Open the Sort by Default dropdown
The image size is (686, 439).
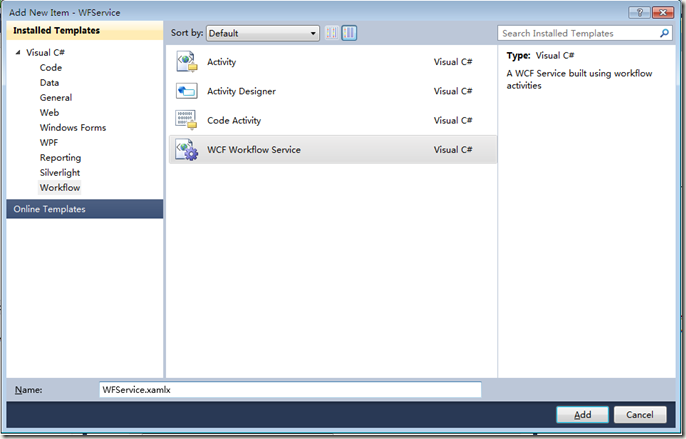[262, 33]
